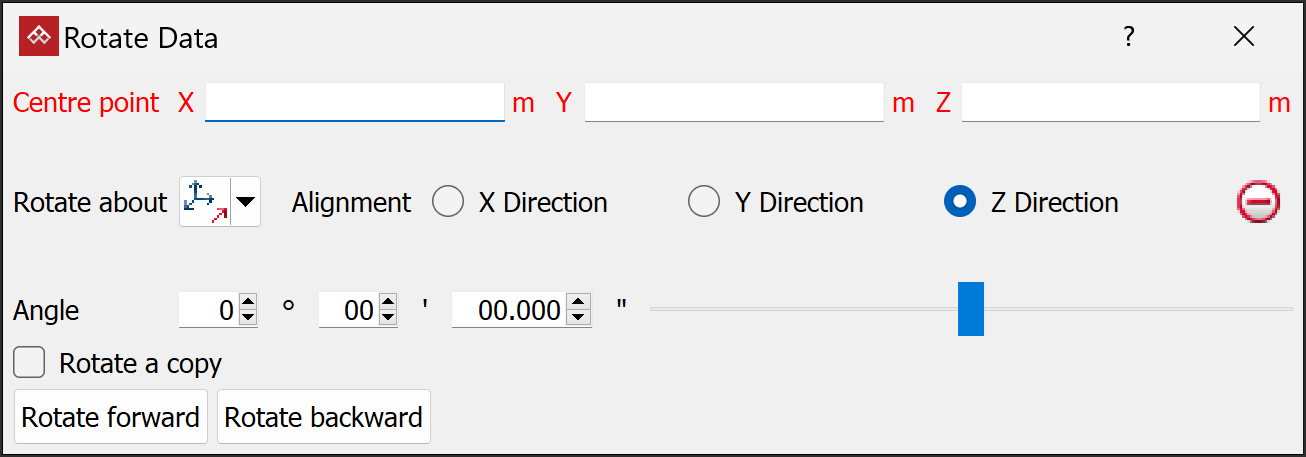Click the Rotate Data app logo icon
The height and width of the screenshot is (457, 1306).
(39, 37)
